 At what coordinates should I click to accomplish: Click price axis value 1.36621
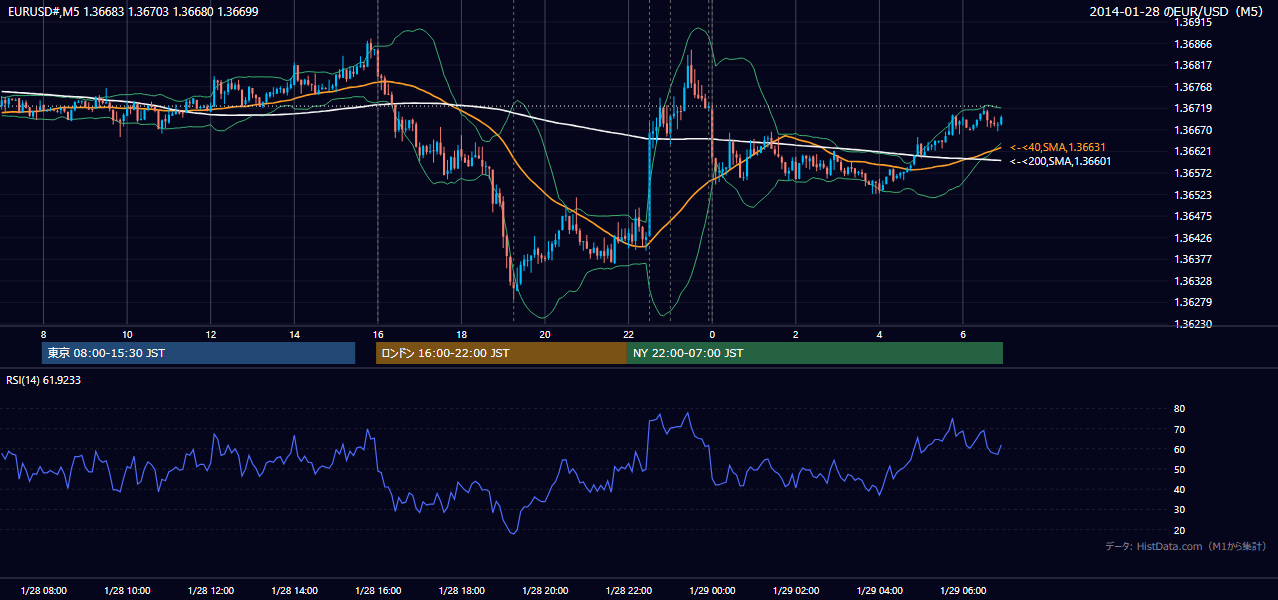coord(1193,152)
